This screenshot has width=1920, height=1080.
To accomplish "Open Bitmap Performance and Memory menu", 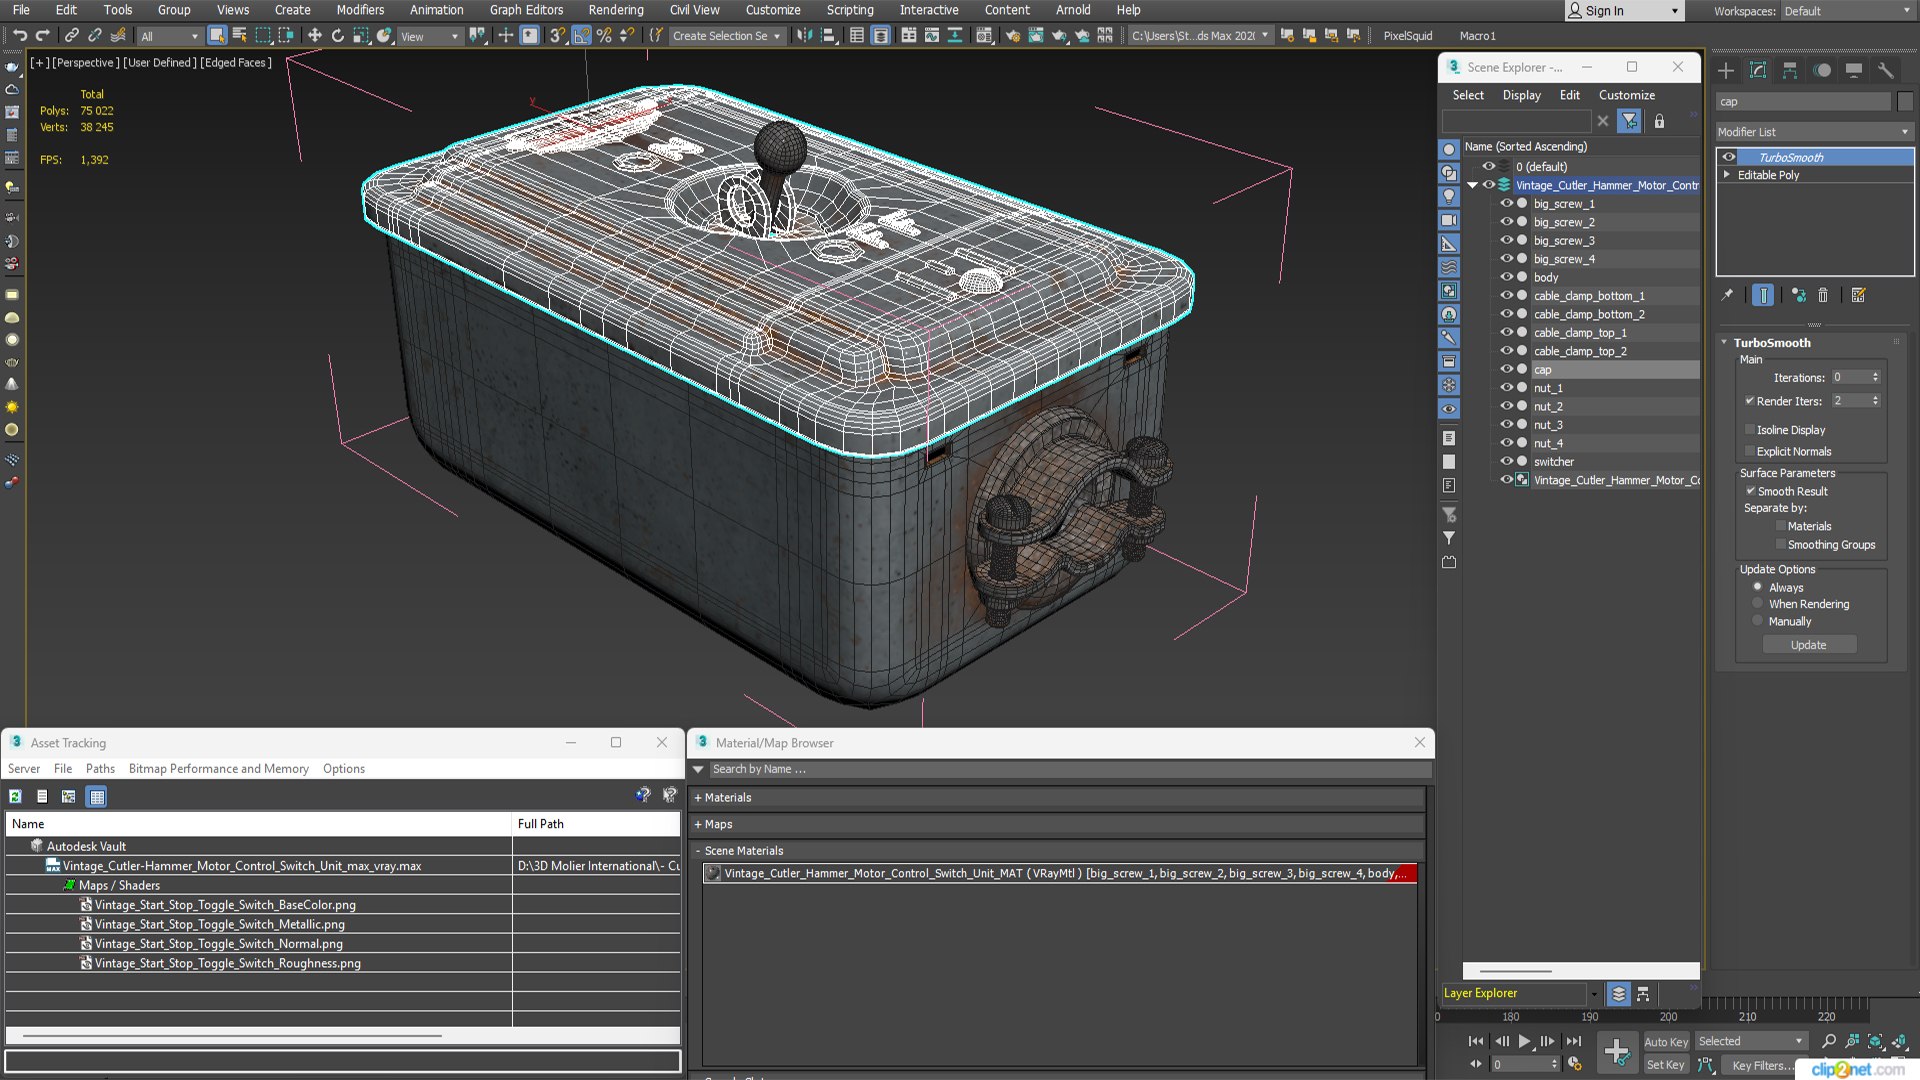I will tap(218, 769).
